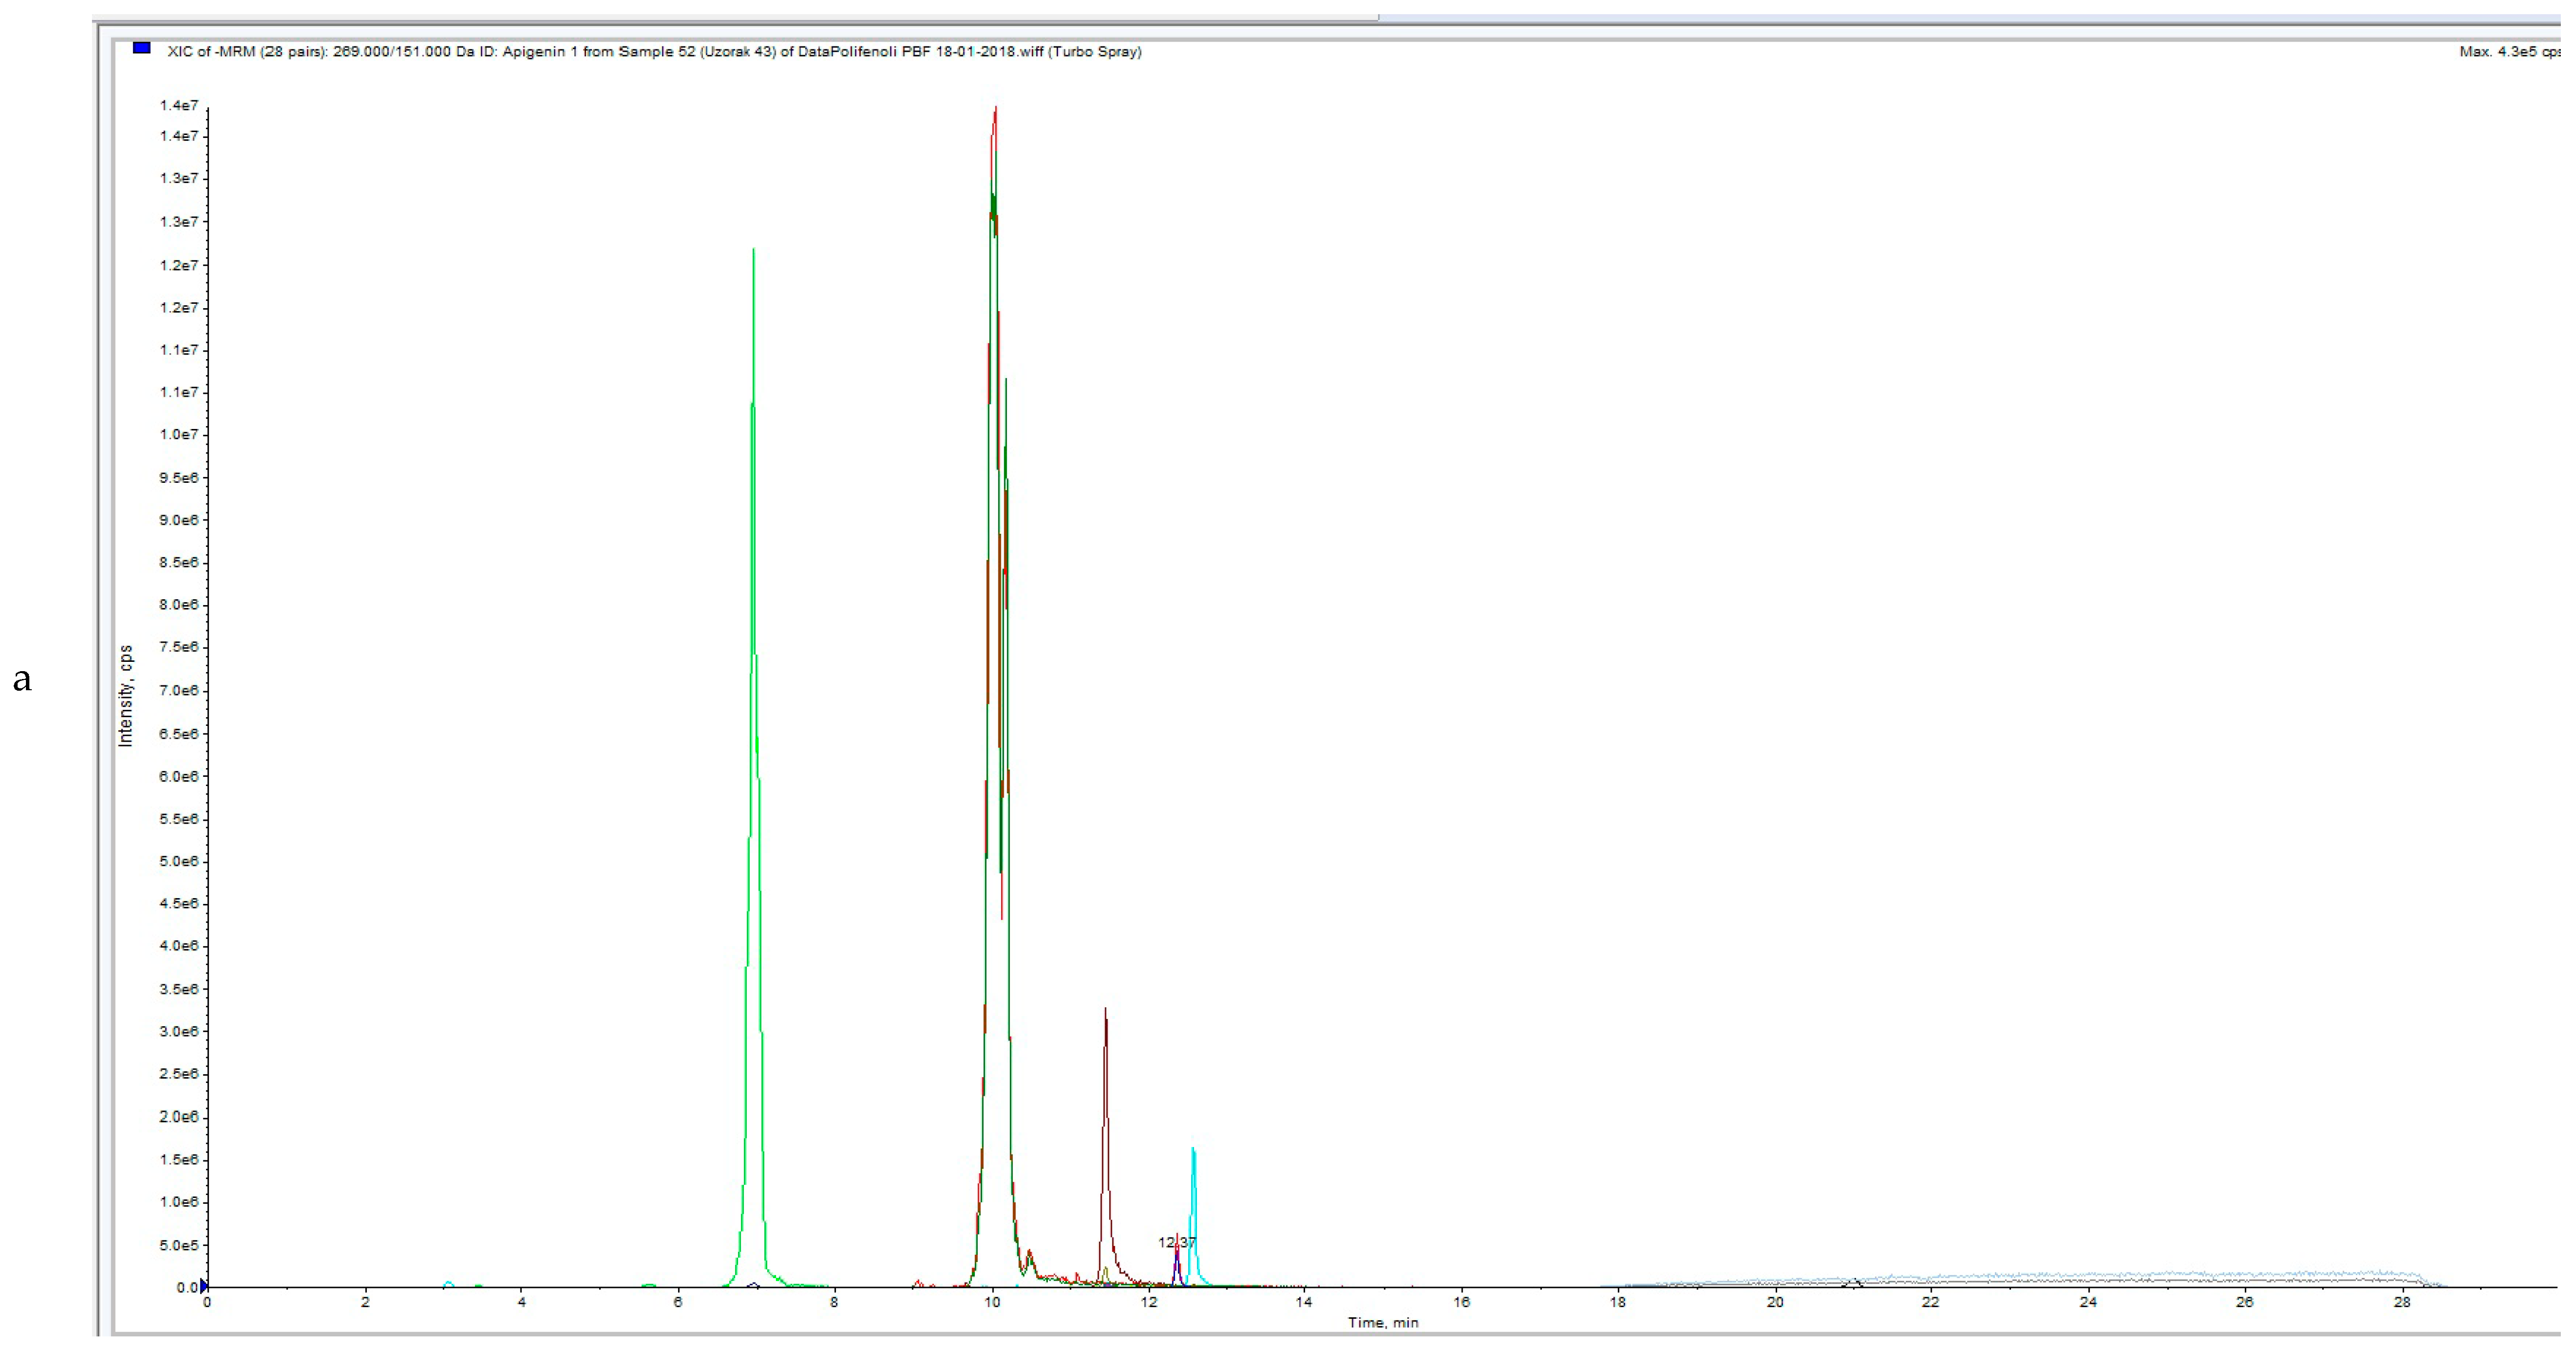Click the small black peak near 21 min

tap(1854, 1281)
